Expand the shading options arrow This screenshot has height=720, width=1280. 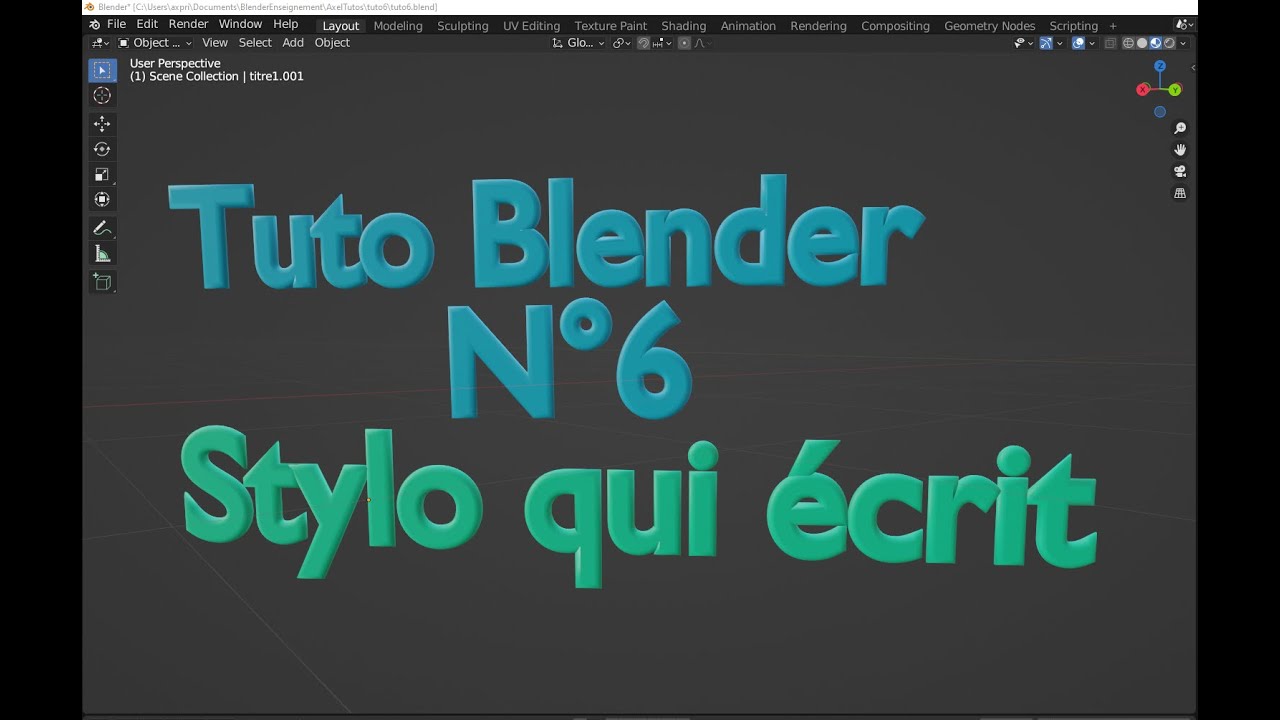click(x=1183, y=43)
